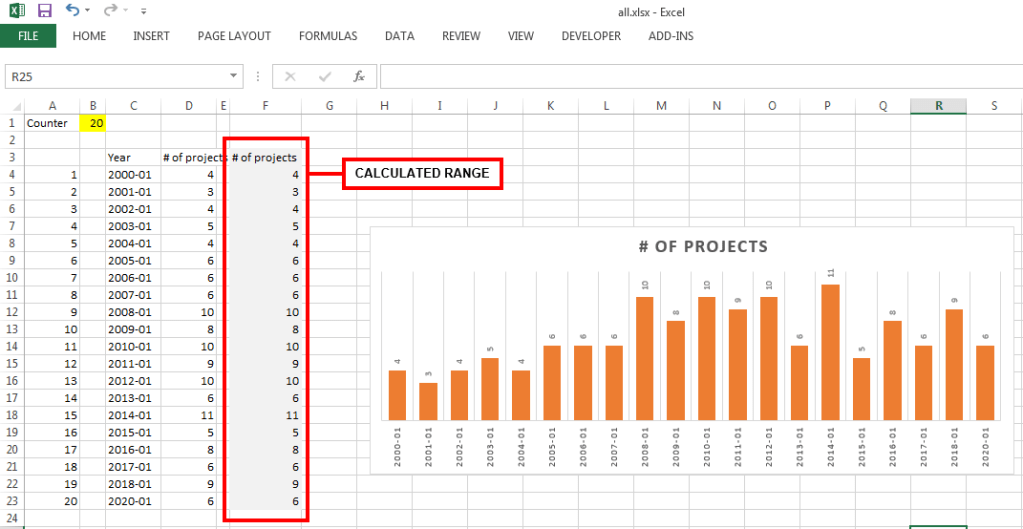The width and height of the screenshot is (1023, 529).
Task: Open Customize Quick Access Toolbar dropdown
Action: click(x=144, y=11)
